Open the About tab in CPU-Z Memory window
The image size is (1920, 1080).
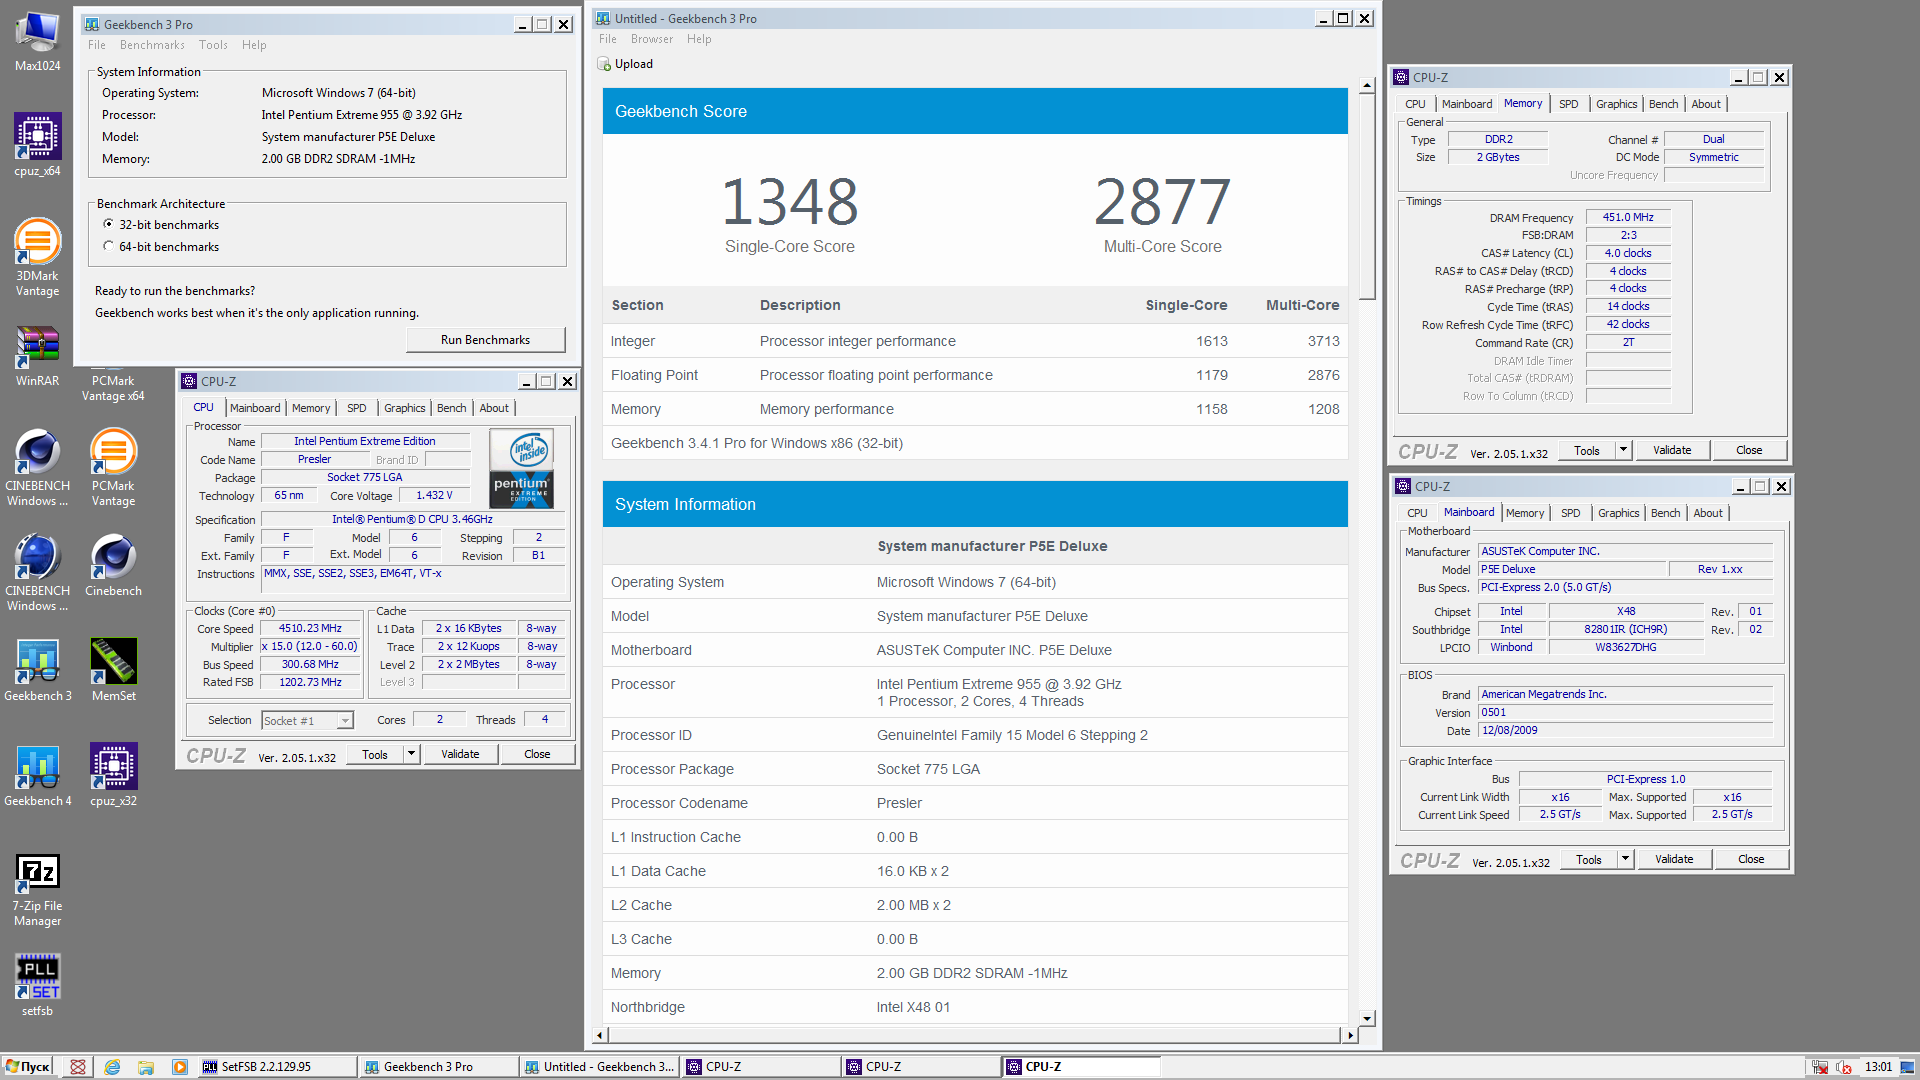tap(1706, 104)
